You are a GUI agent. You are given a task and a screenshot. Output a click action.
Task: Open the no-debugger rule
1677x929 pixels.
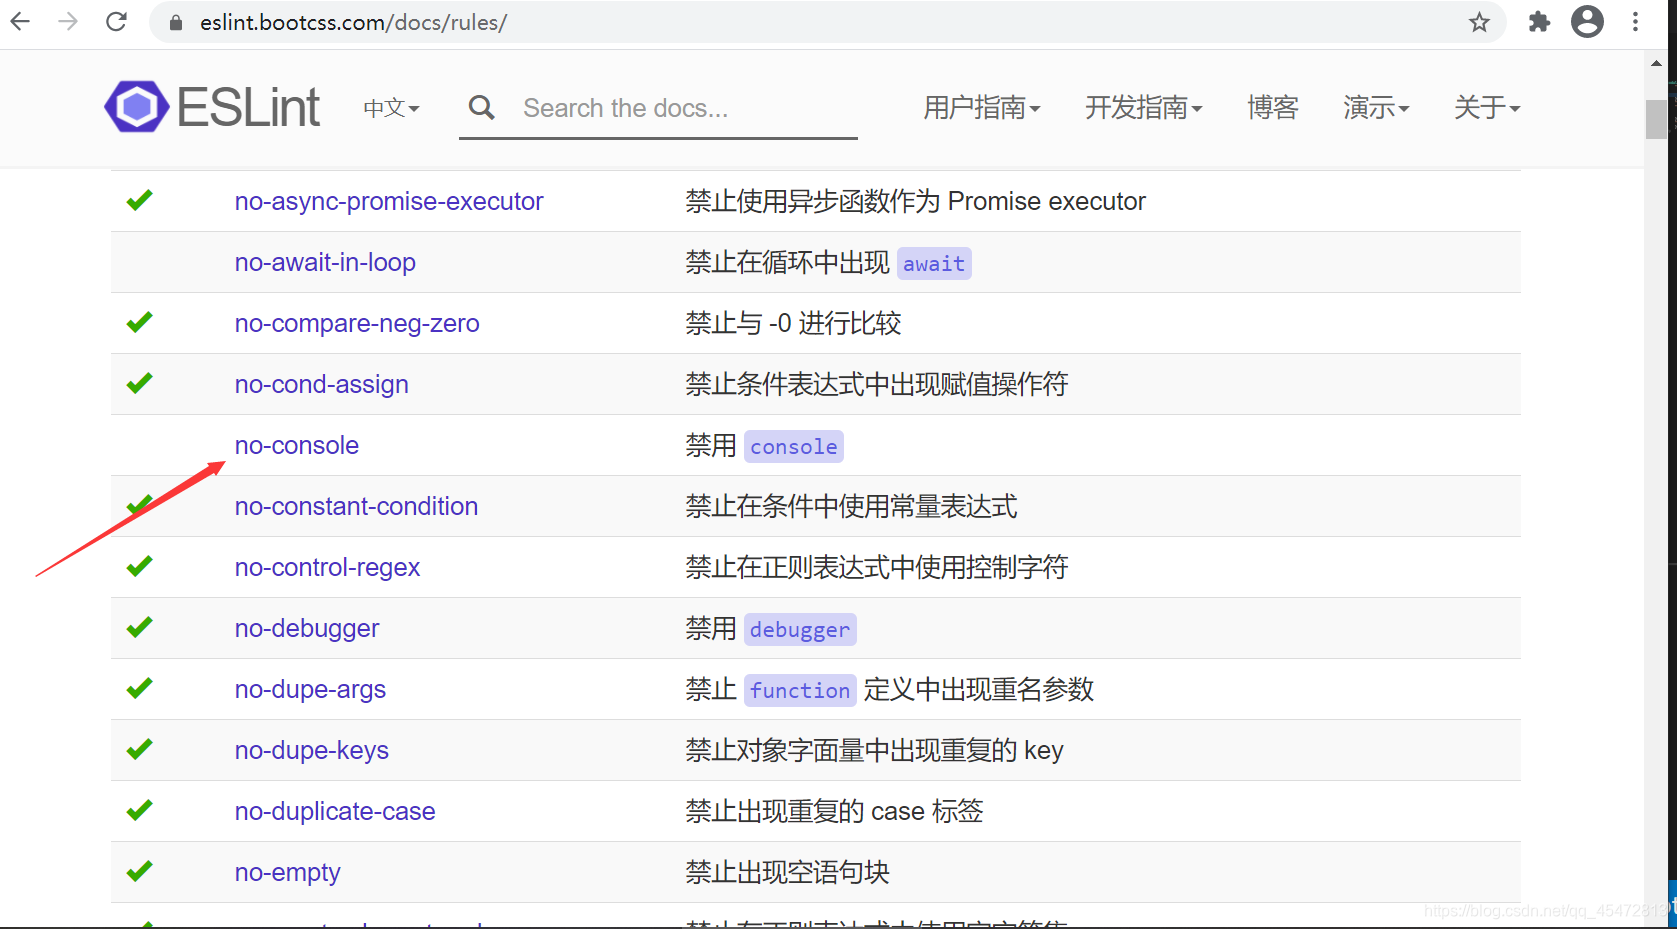click(x=307, y=628)
